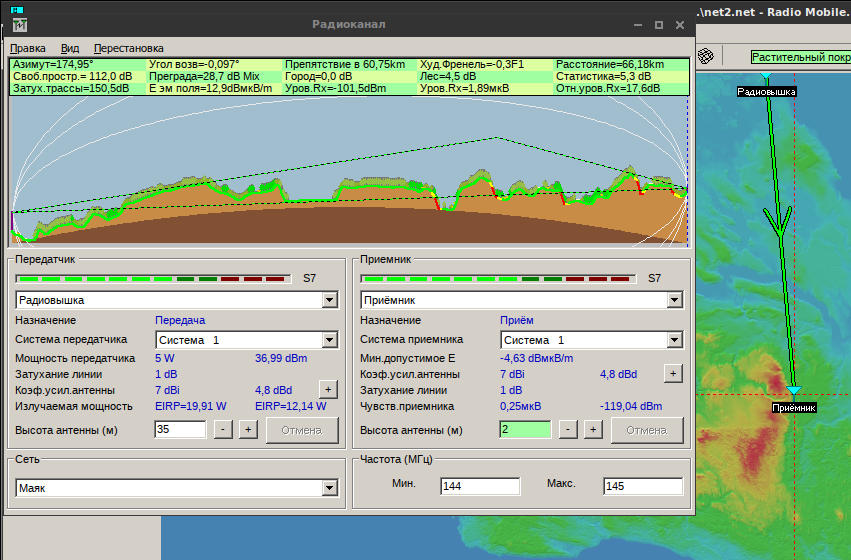Click Преграда=28,7 dB Mix value

point(204,77)
